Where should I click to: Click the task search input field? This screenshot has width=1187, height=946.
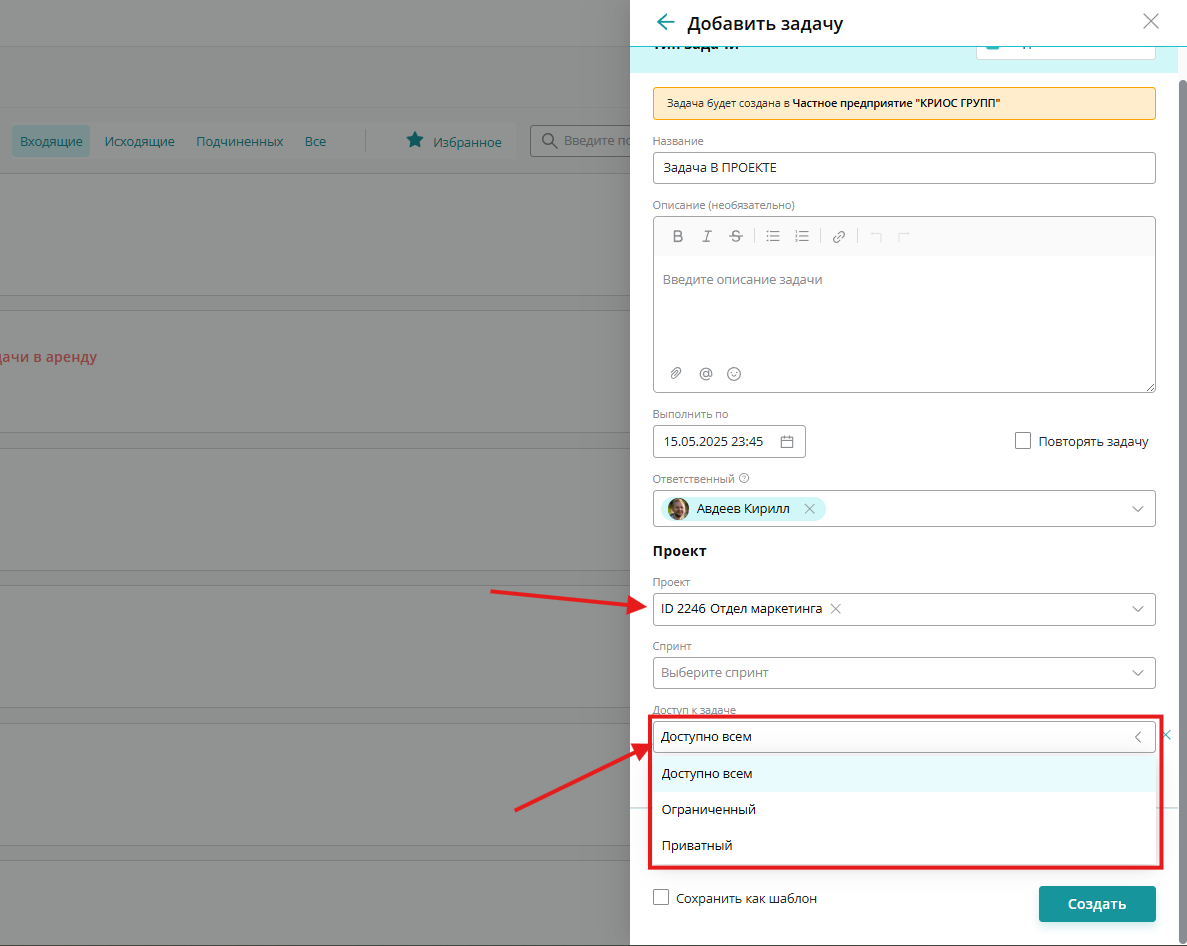581,141
